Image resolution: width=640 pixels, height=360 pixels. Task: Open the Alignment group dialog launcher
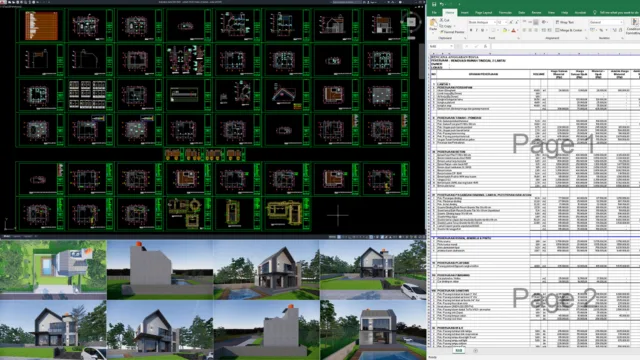coord(586,38)
